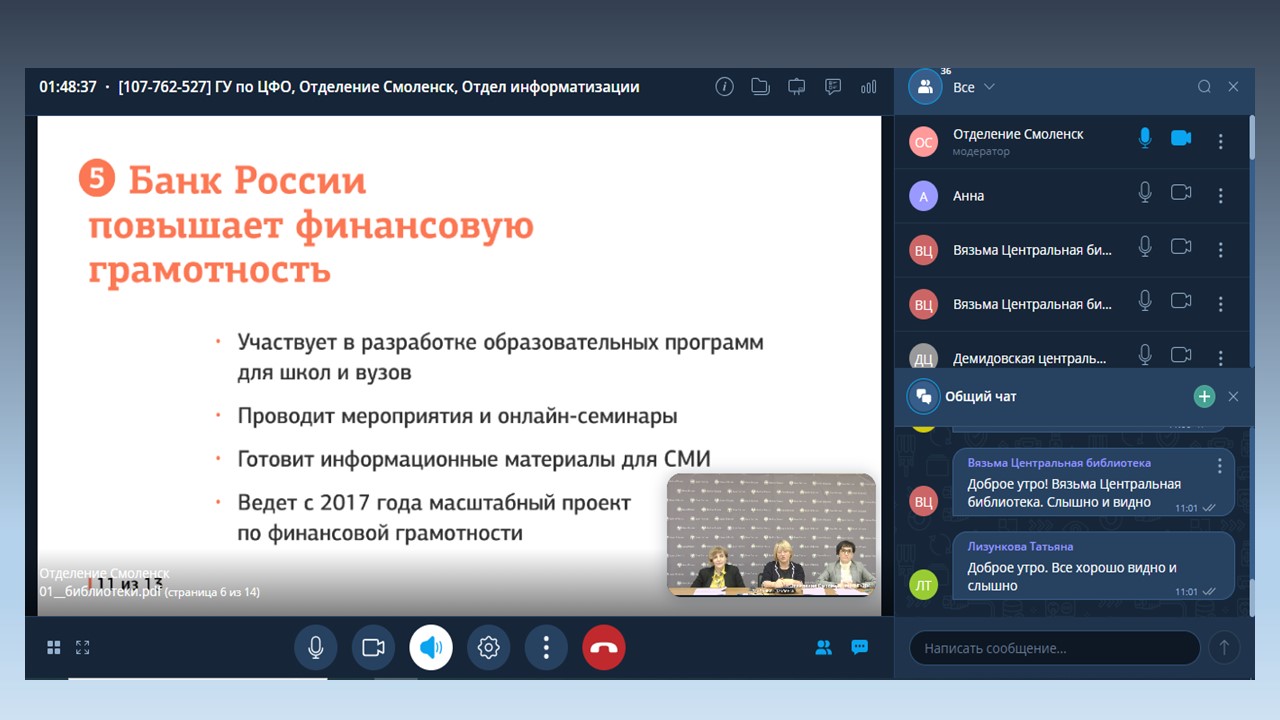Click sender name 'Лизункова Татьяна' in chat
Viewport: 1280px width, 720px height.
[1020, 546]
